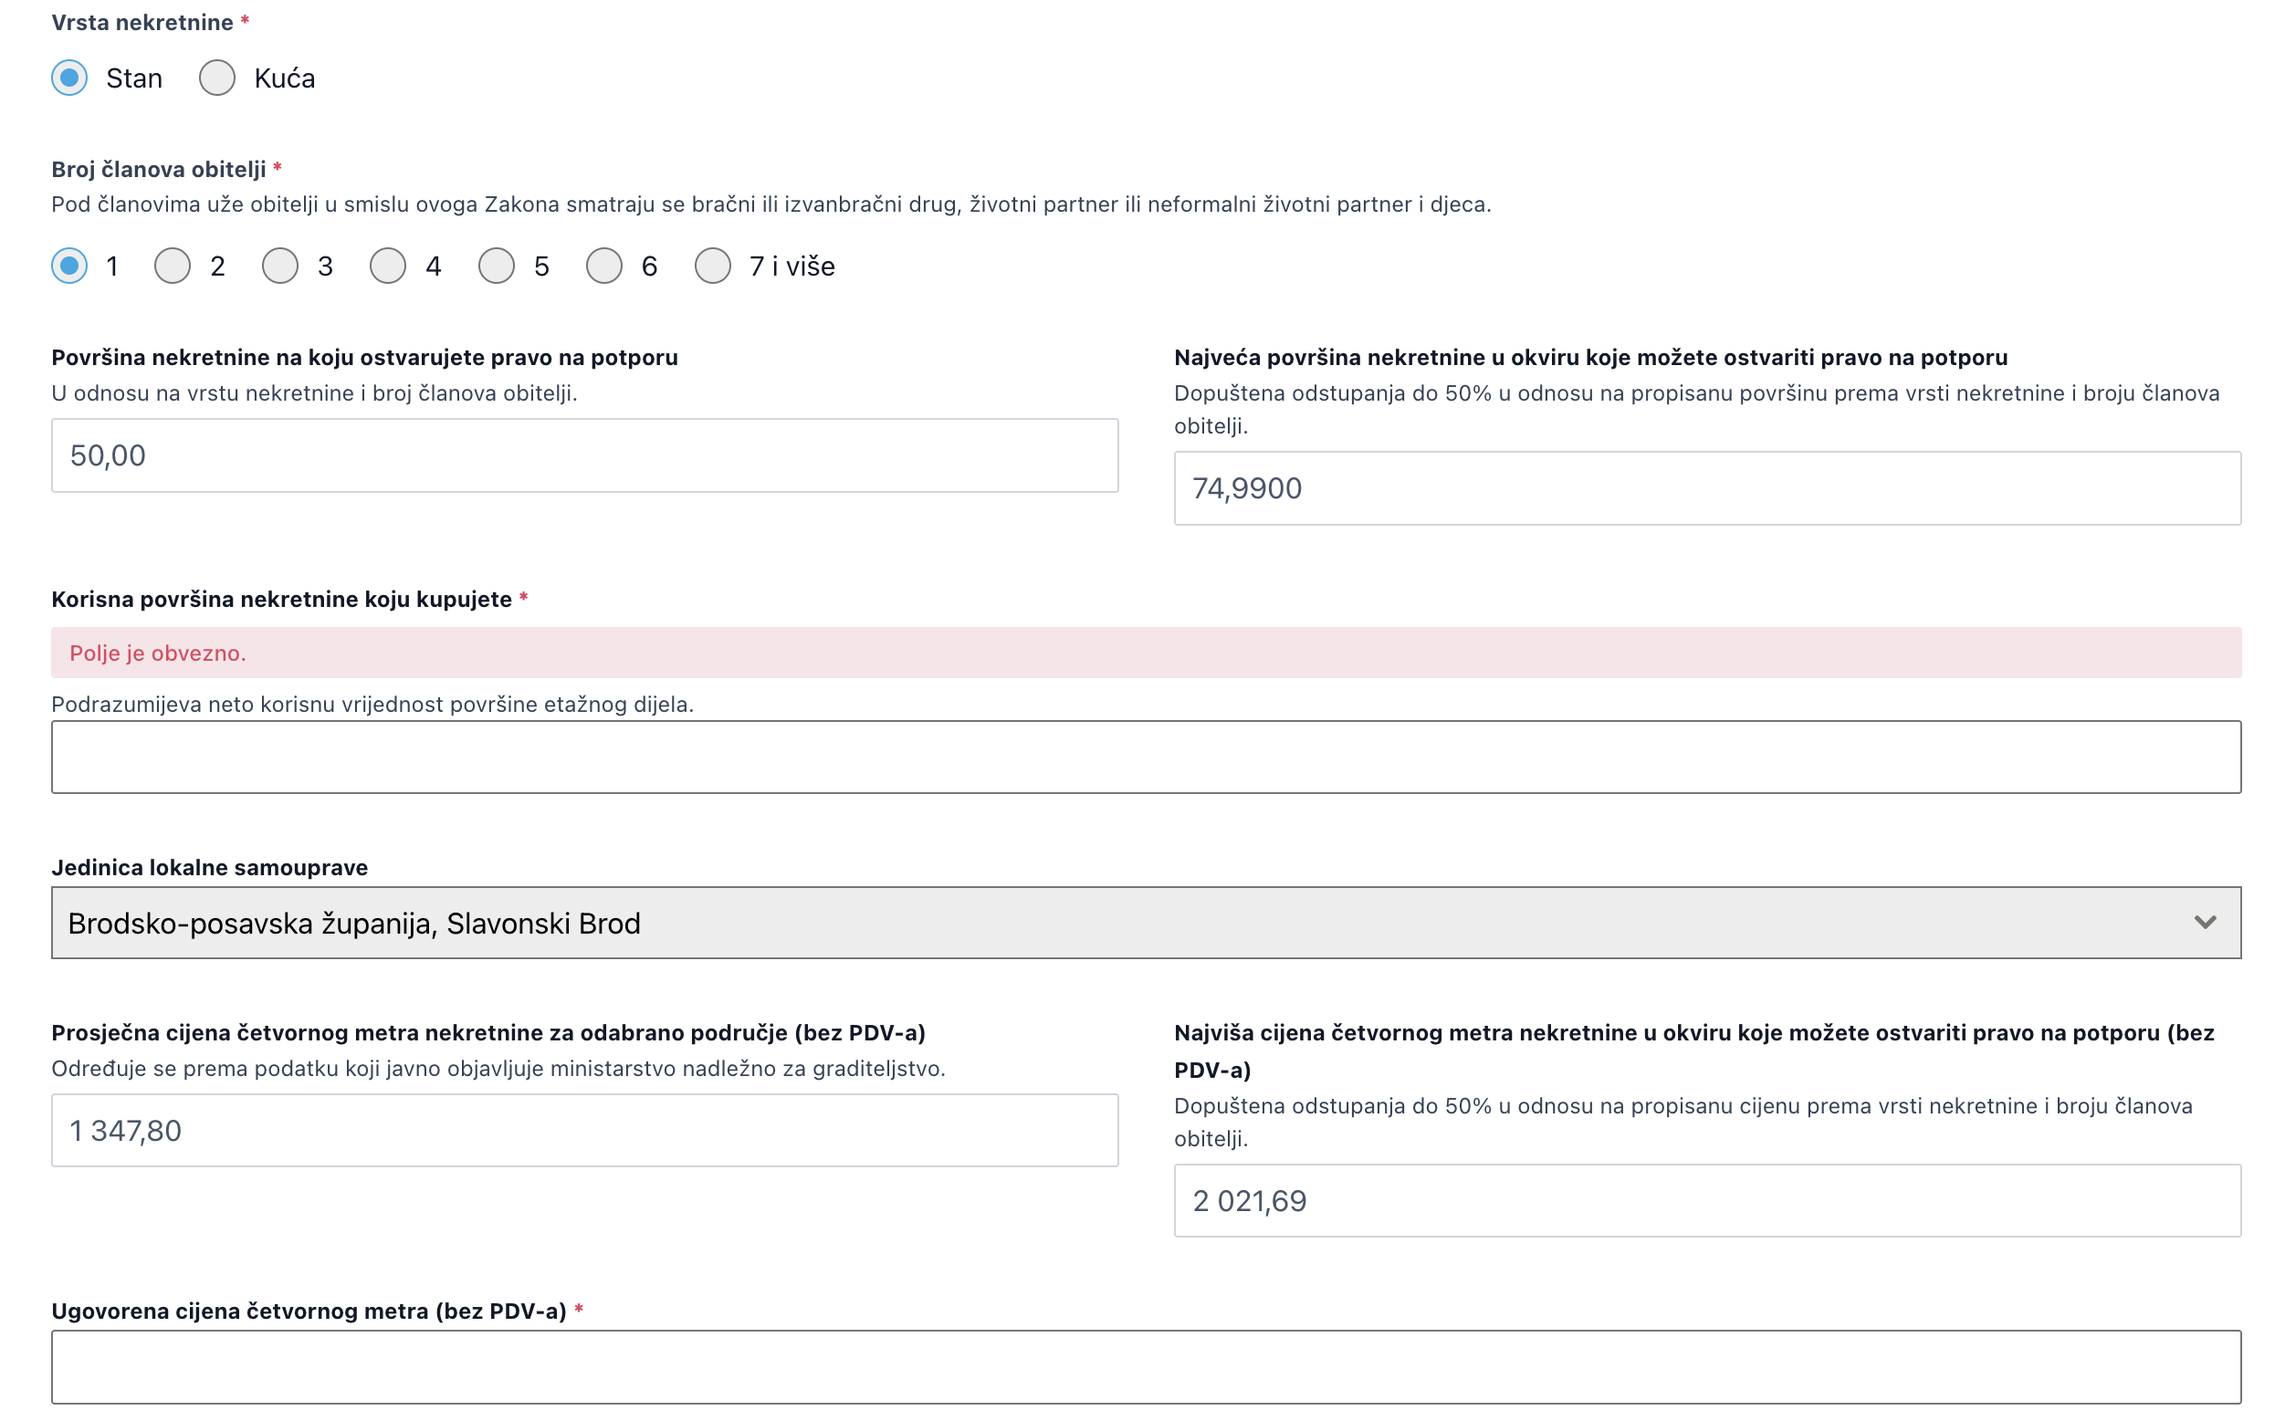Click the 2 021,69 najviša cijena field
The height and width of the screenshot is (1421, 2275).
(x=1707, y=1201)
